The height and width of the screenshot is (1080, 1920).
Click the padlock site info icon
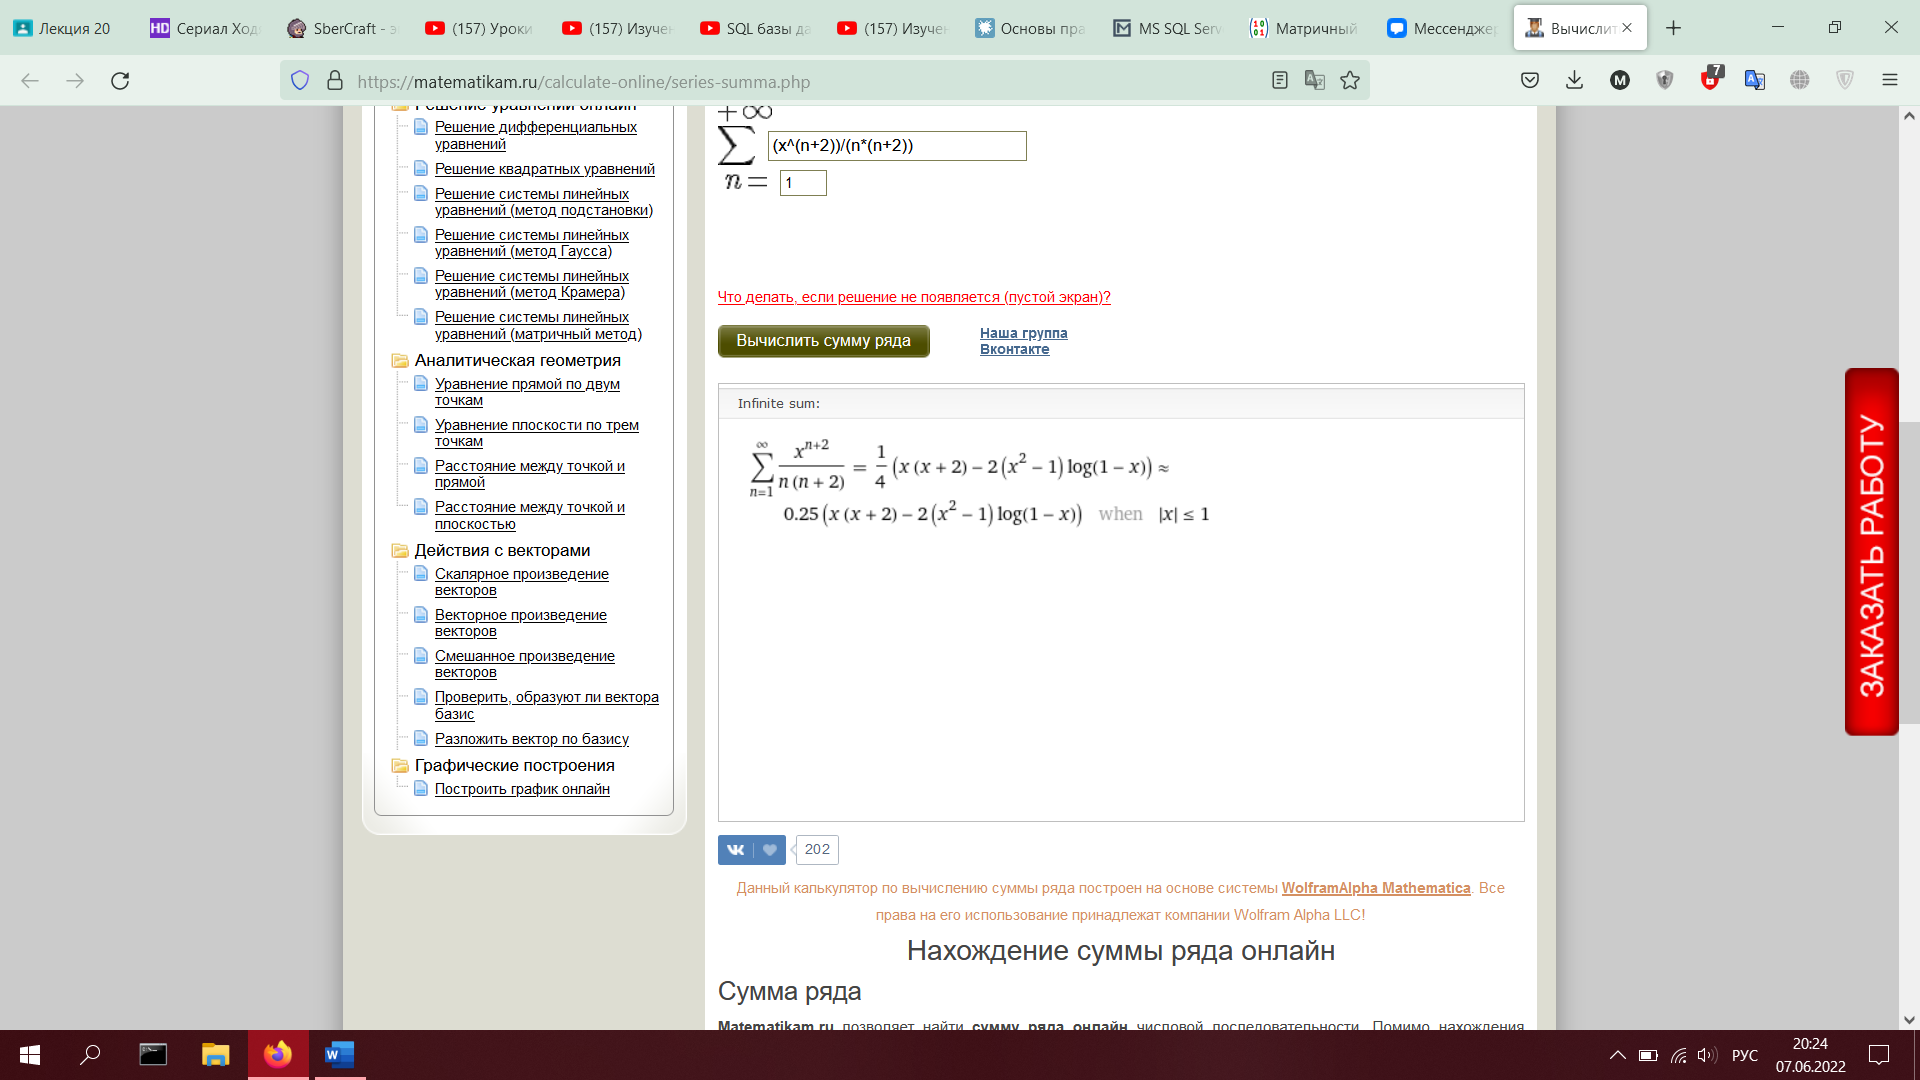click(x=335, y=81)
